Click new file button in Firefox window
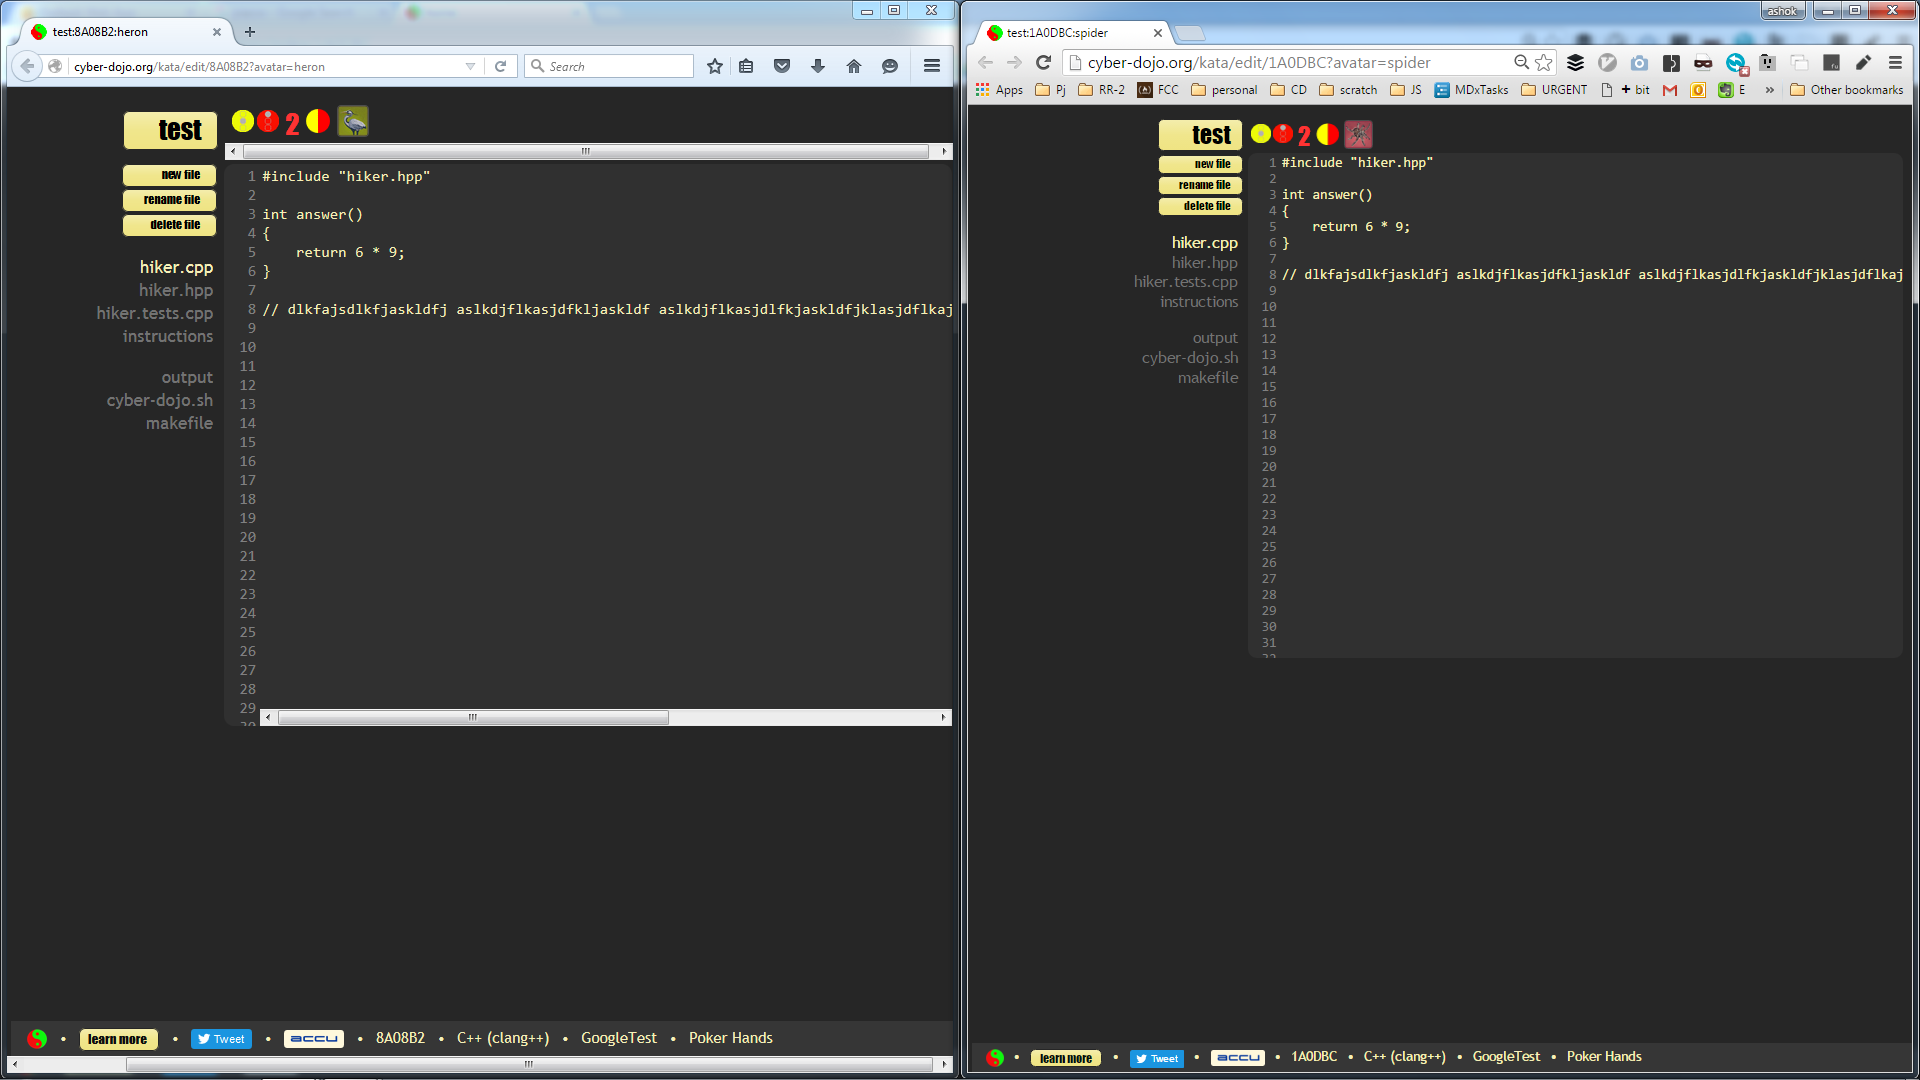1920x1080 pixels. click(169, 175)
